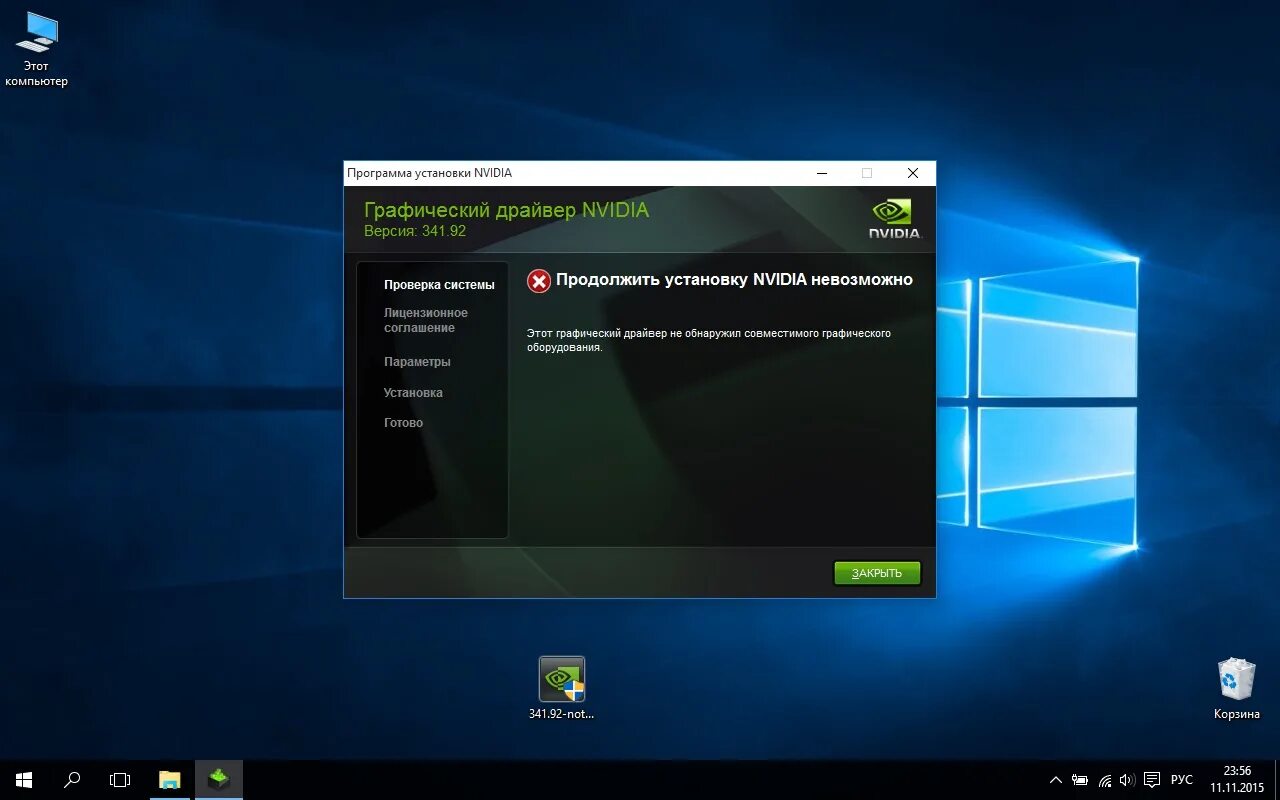Open Task View on the taskbar

click(x=120, y=780)
